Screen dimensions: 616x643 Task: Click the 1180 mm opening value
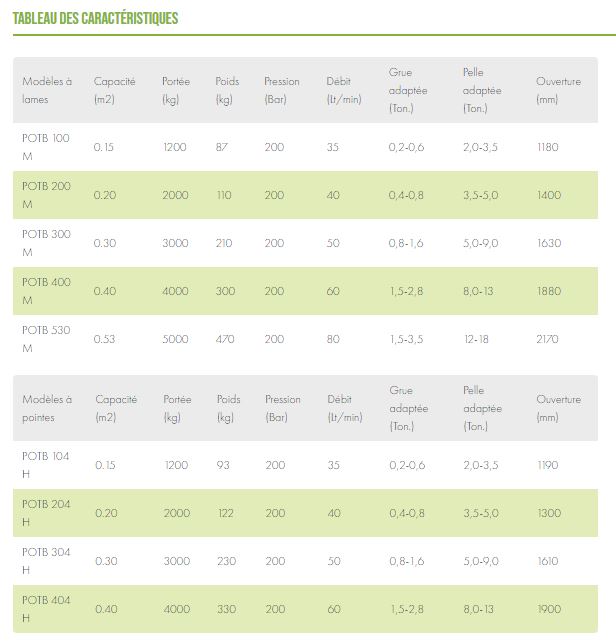click(x=547, y=147)
